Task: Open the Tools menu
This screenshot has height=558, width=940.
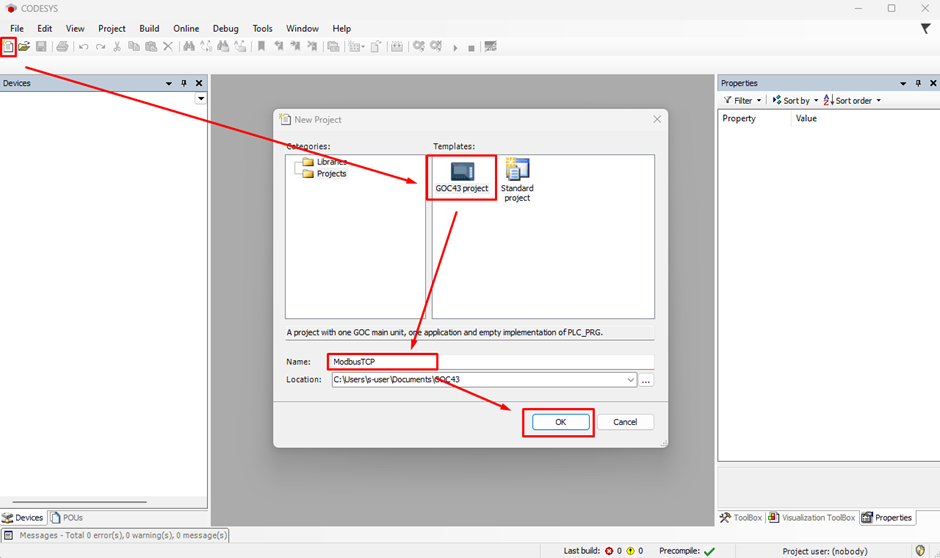Action: [262, 28]
